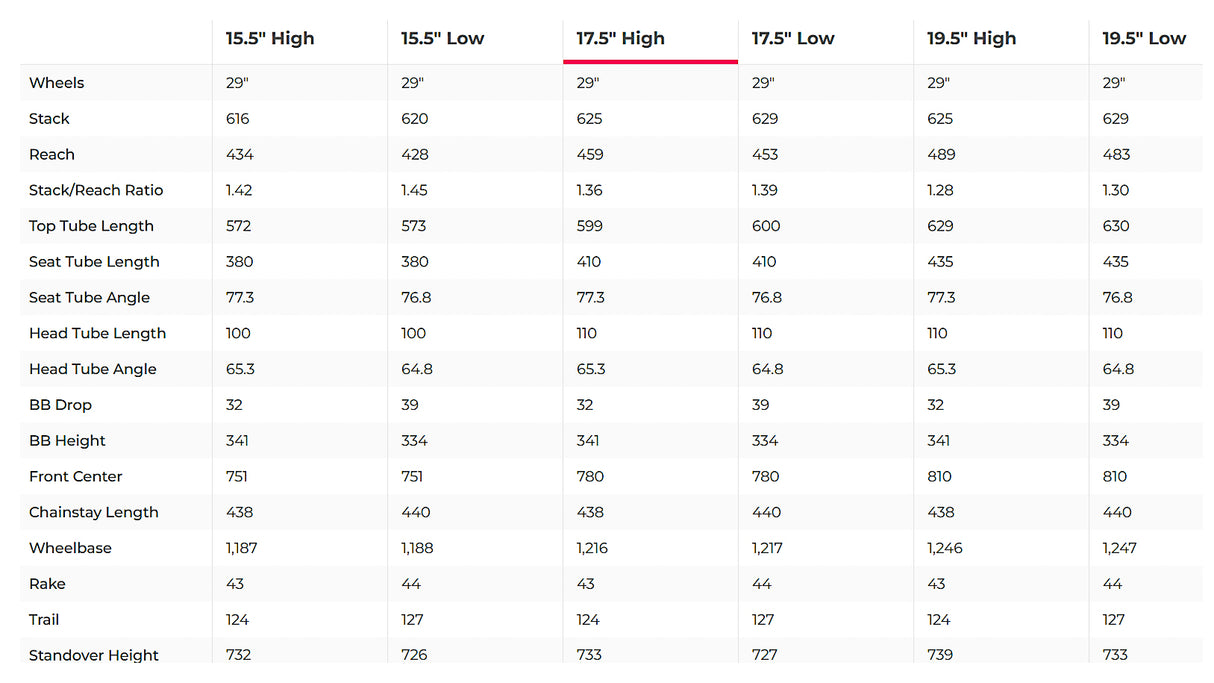The height and width of the screenshot is (683, 1214).
Task: Switch to the 17.5" Low column
Action: 793,39
